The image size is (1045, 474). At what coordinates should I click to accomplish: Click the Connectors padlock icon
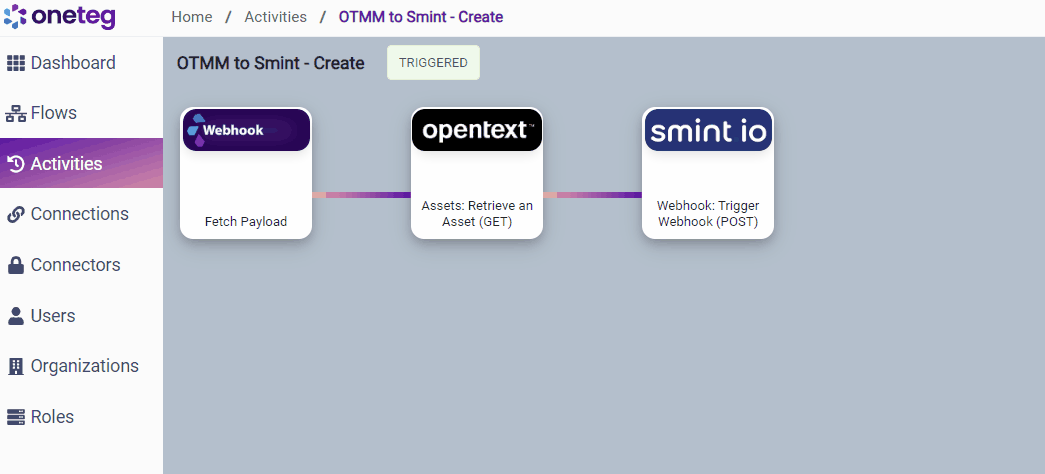click(16, 265)
